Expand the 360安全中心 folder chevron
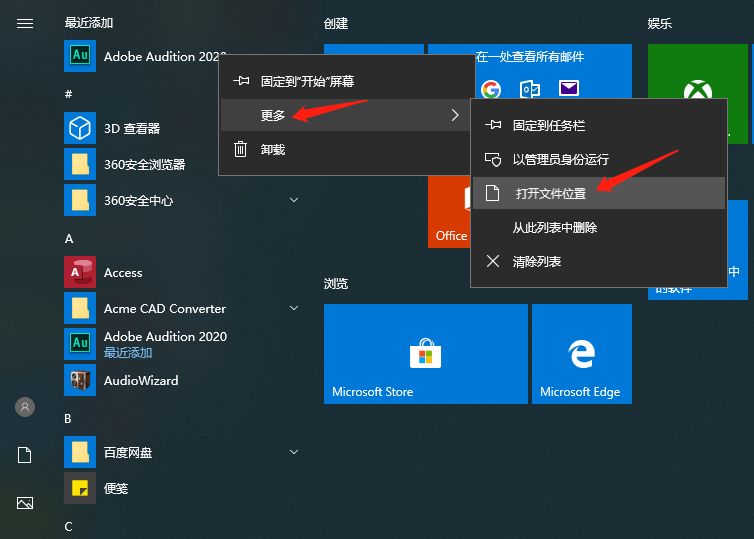 (294, 200)
